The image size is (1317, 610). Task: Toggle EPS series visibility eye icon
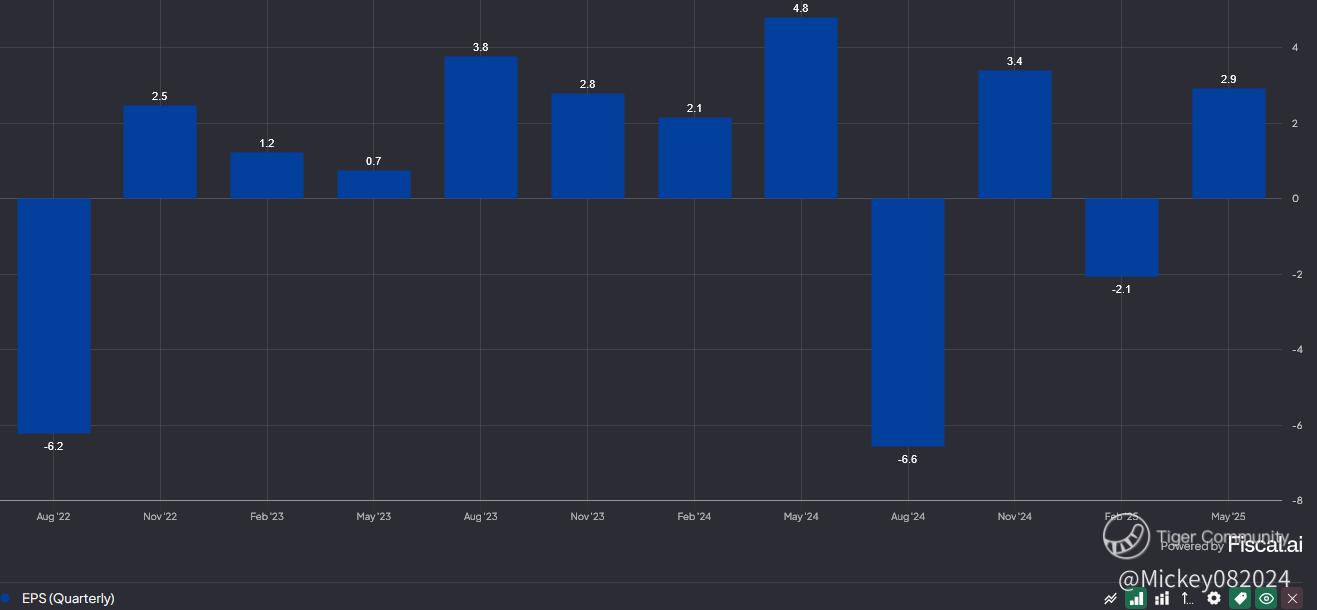pos(1266,598)
